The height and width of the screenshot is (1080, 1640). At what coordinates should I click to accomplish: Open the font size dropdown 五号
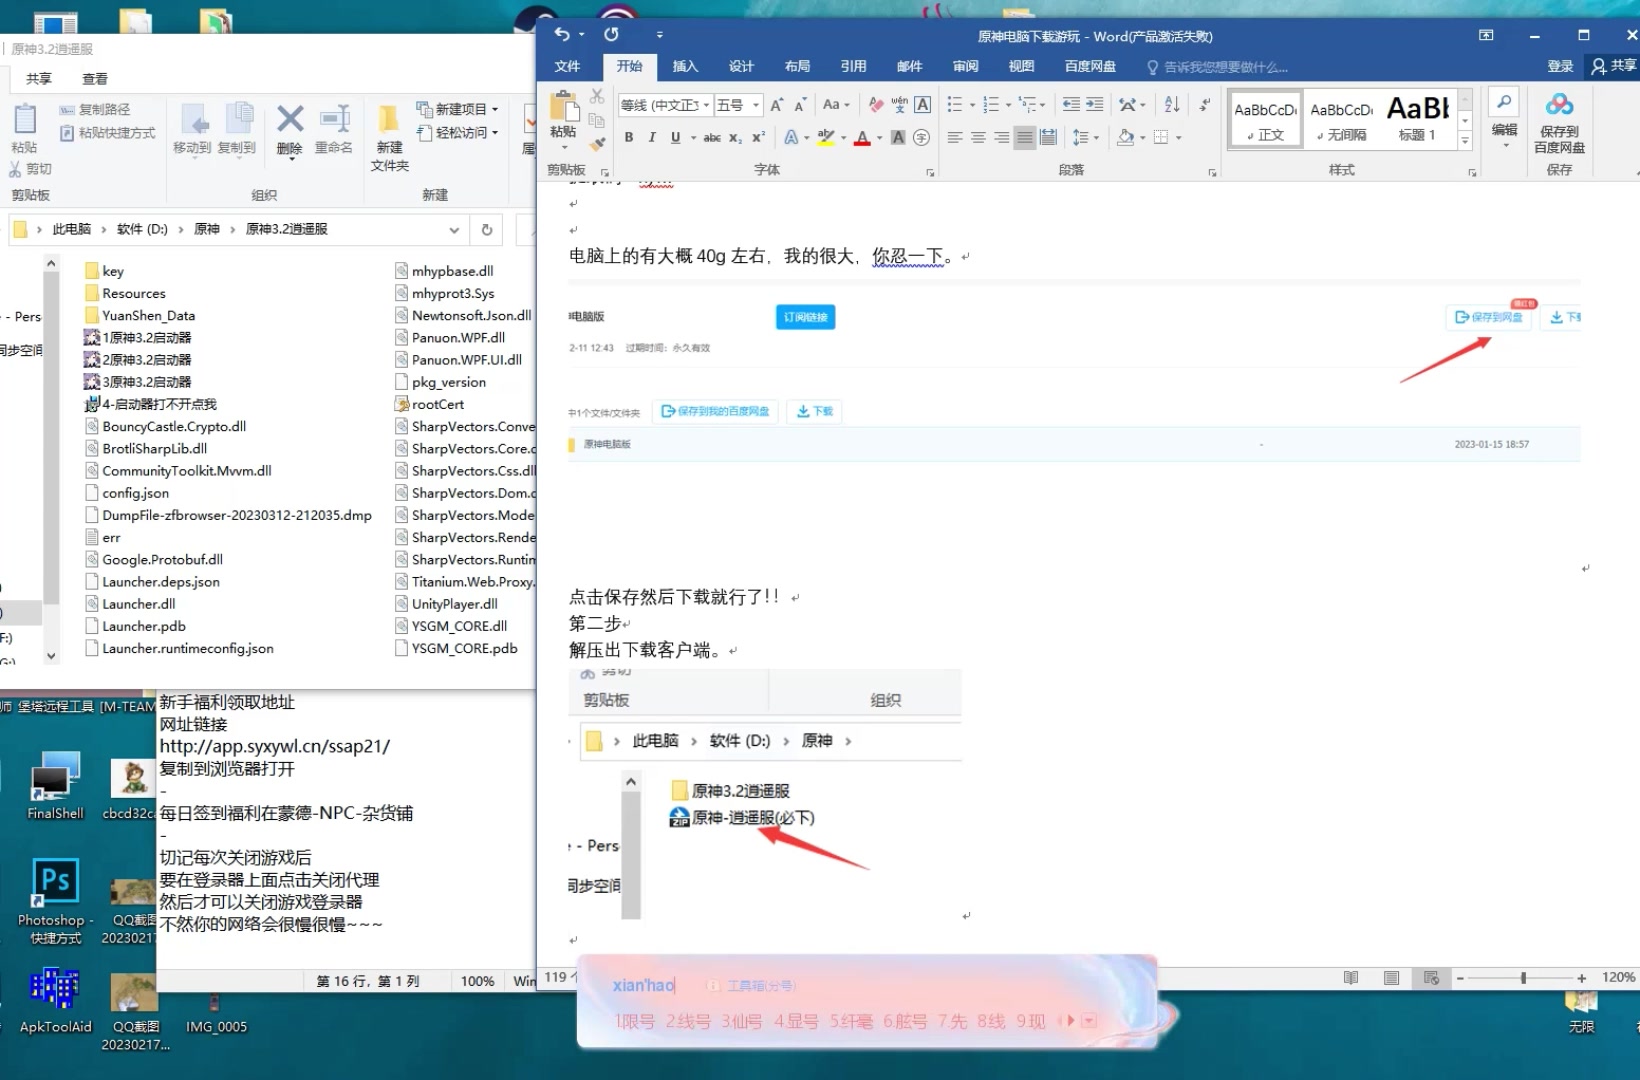point(756,104)
